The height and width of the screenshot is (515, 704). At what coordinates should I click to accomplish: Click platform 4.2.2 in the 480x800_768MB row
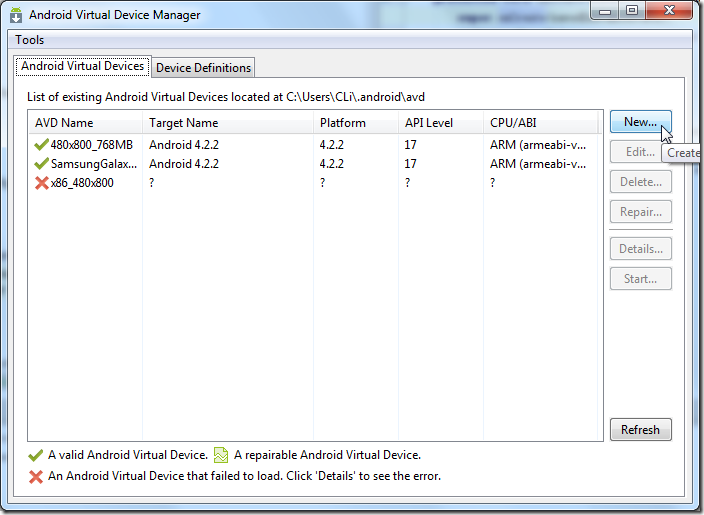pyautogui.click(x=331, y=145)
